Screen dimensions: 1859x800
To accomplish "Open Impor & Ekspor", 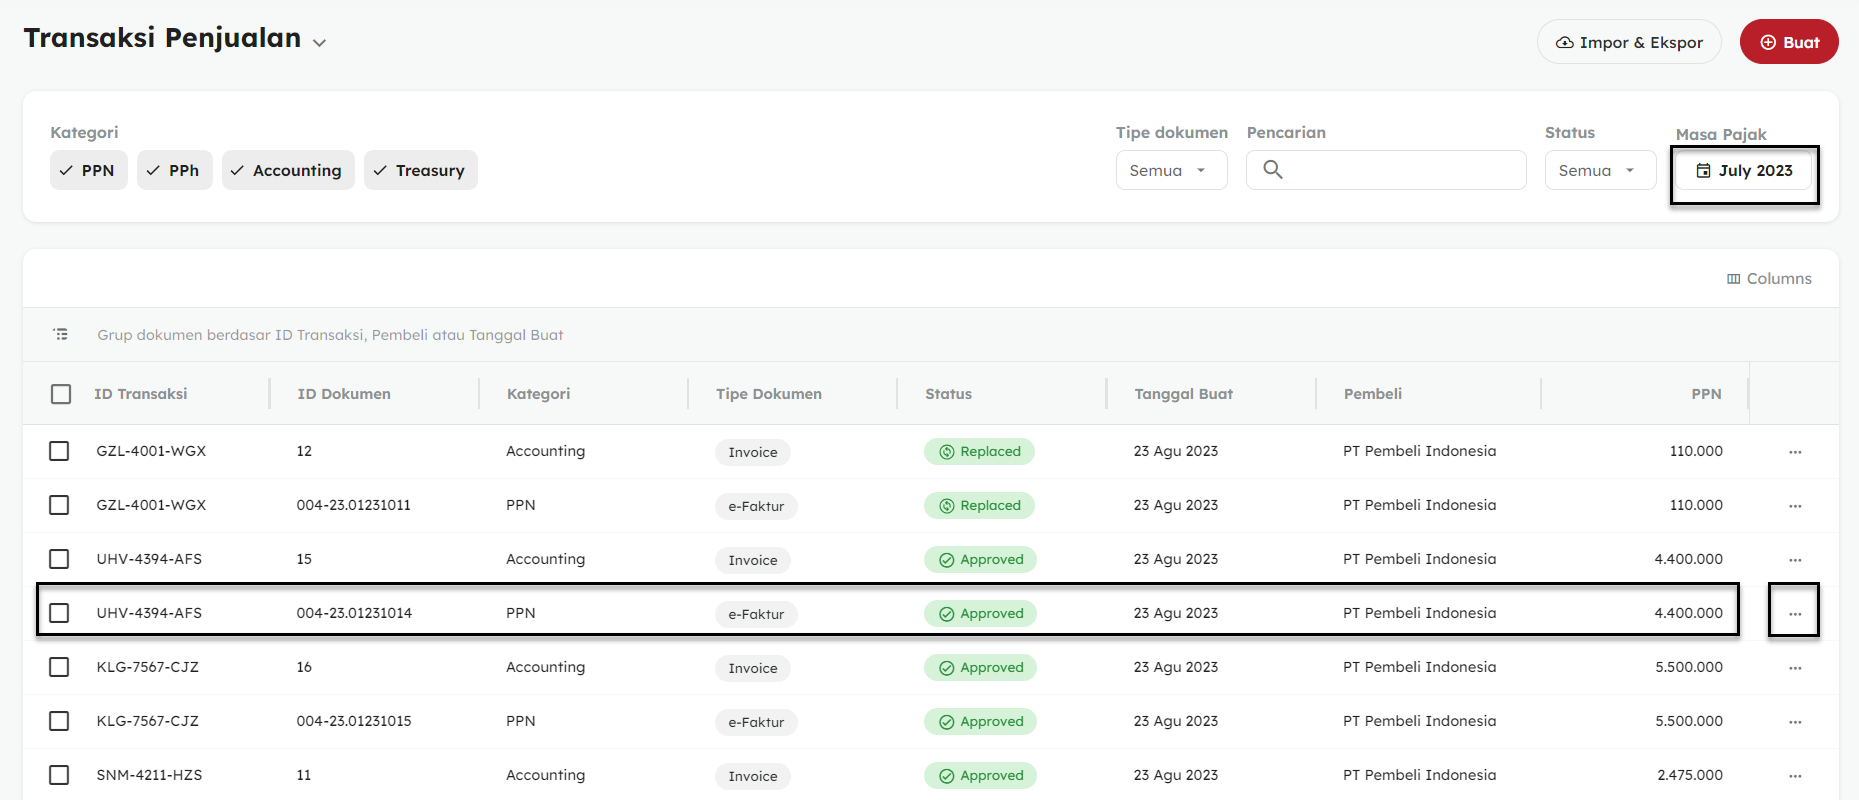I will (x=1628, y=42).
